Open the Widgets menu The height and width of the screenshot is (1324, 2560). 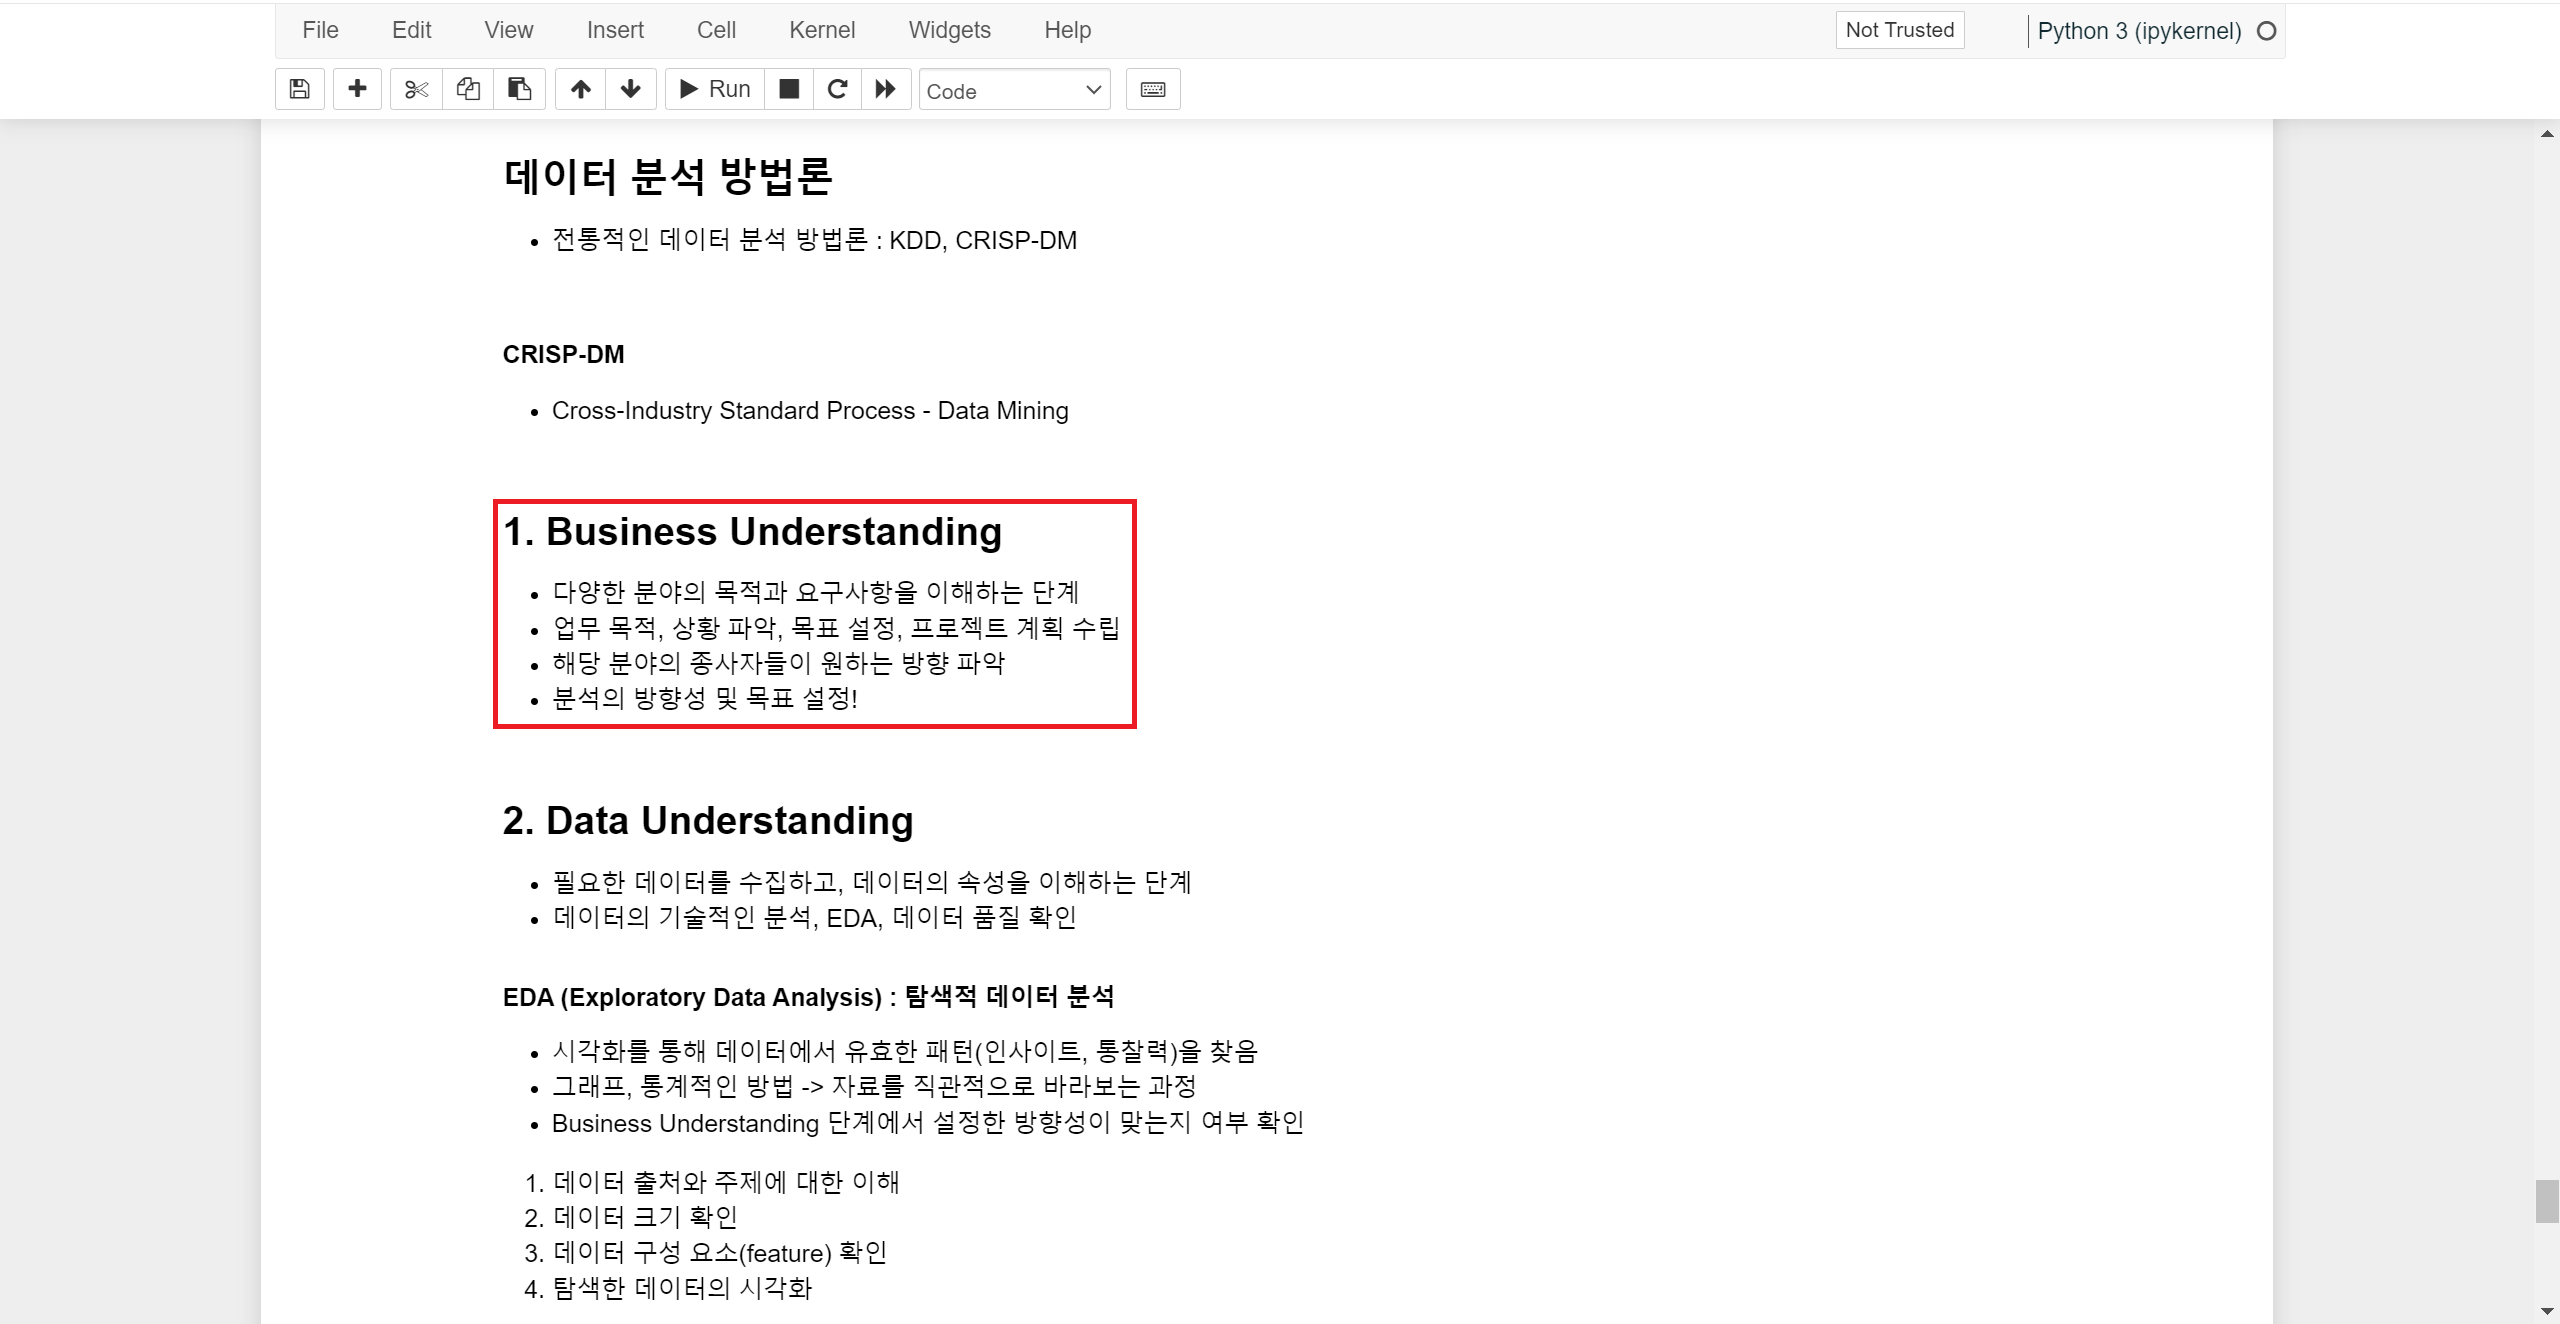pyautogui.click(x=949, y=30)
